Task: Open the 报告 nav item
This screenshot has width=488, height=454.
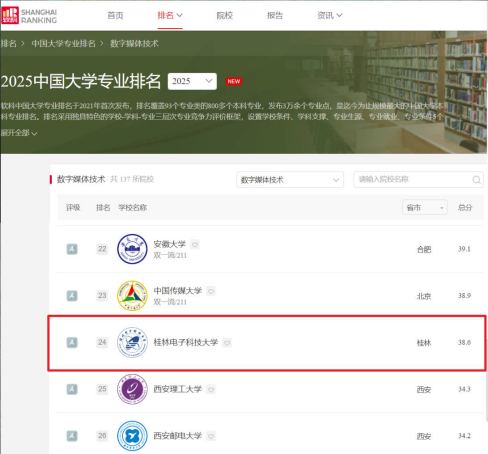Action: (275, 15)
